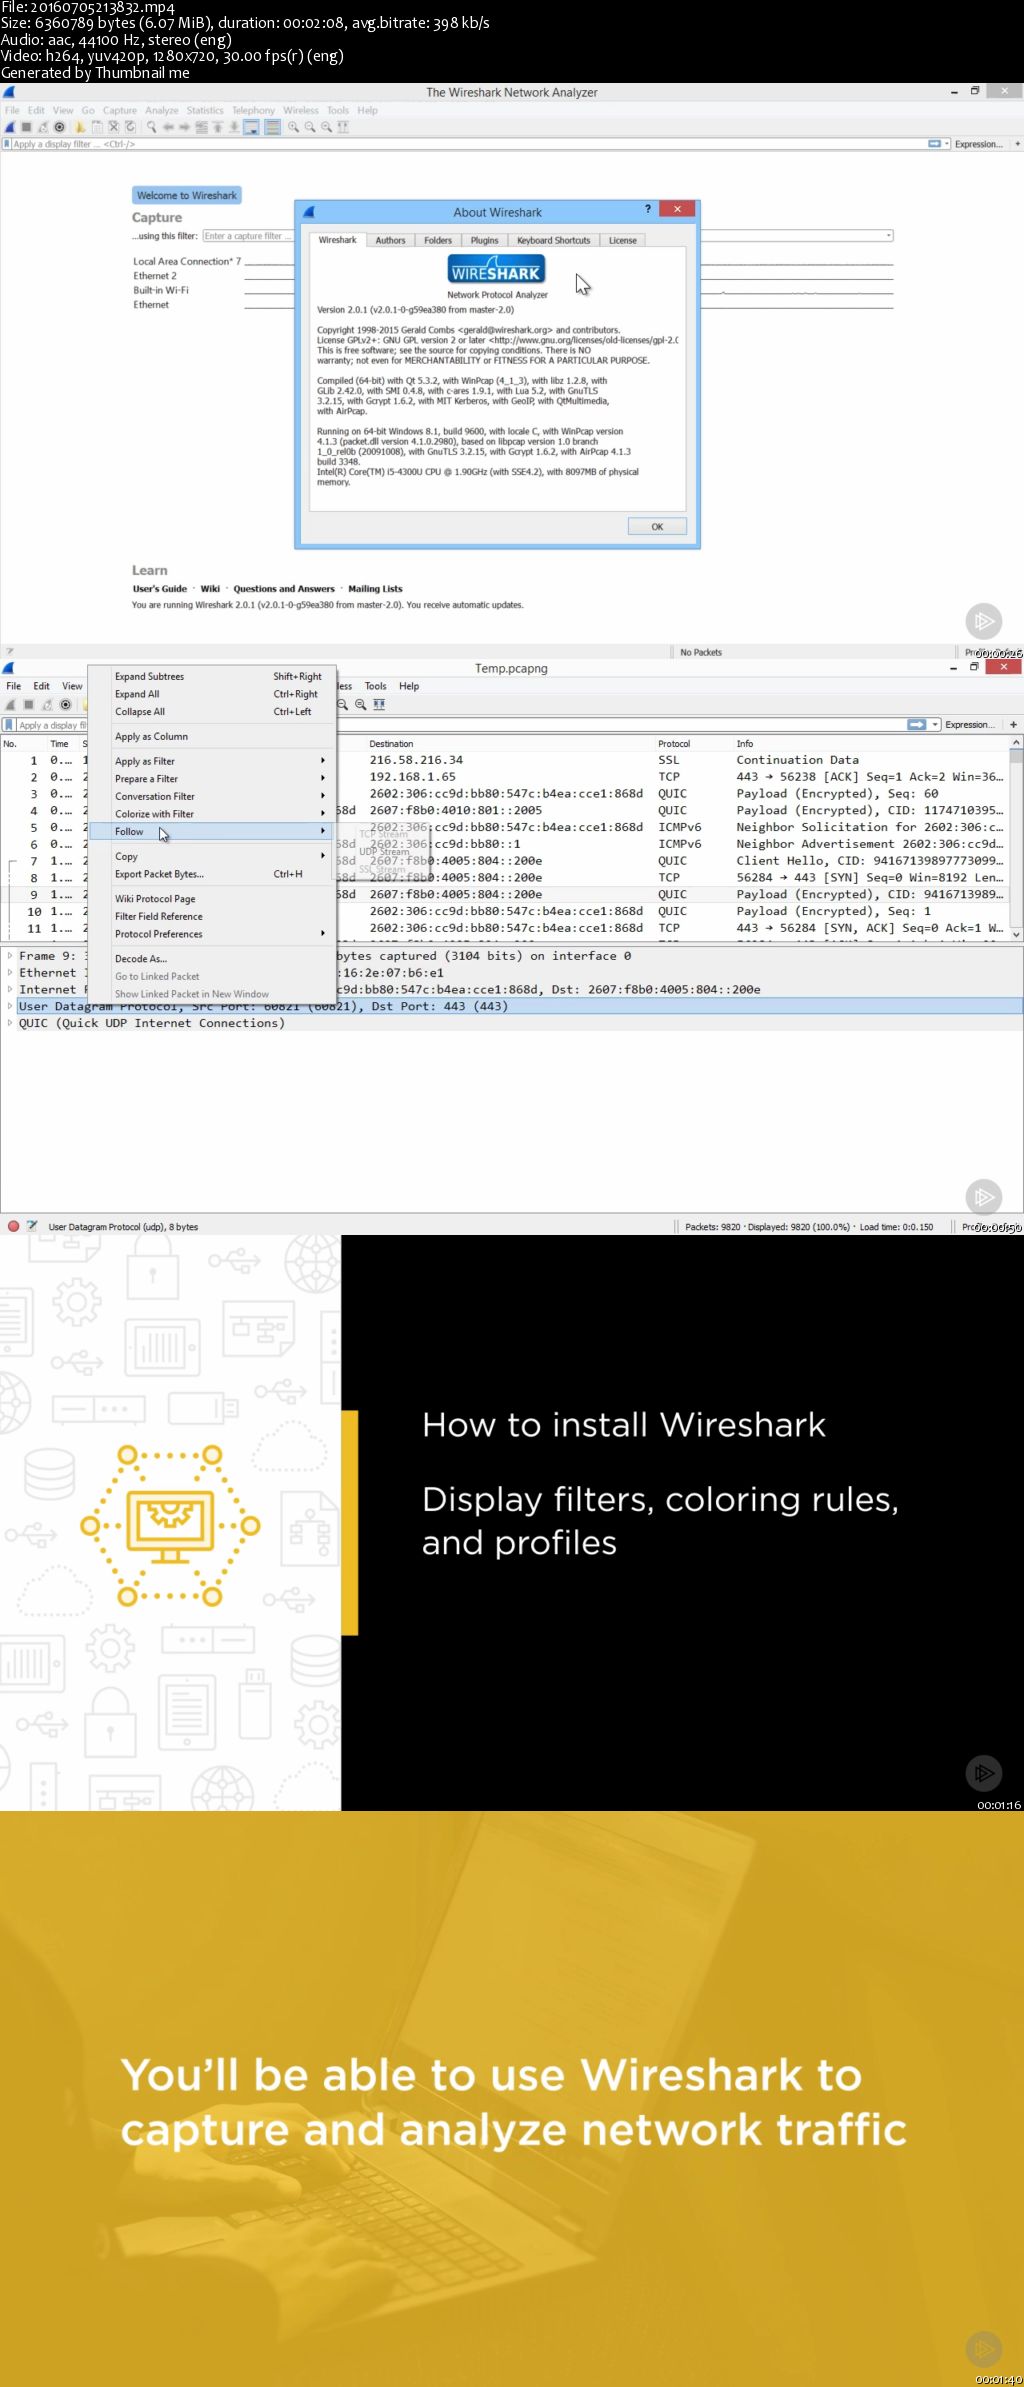Choose Colorize with Filter in context menu
1024x2387 pixels.
click(210, 814)
